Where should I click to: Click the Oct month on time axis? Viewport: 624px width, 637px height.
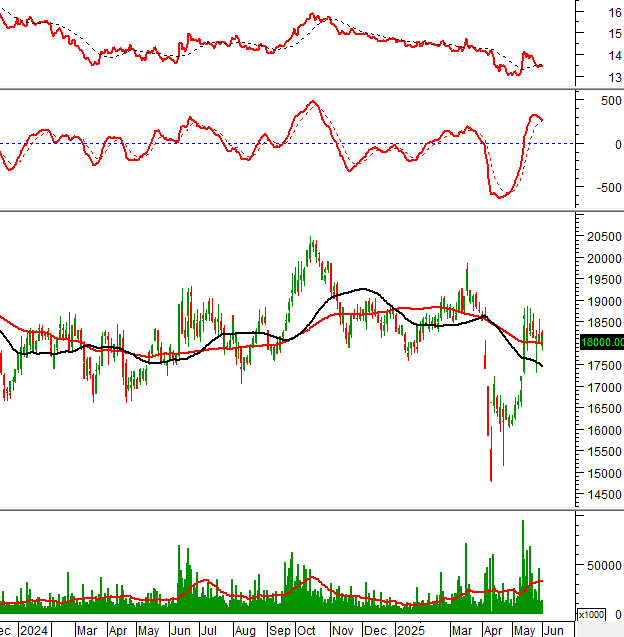tap(306, 630)
